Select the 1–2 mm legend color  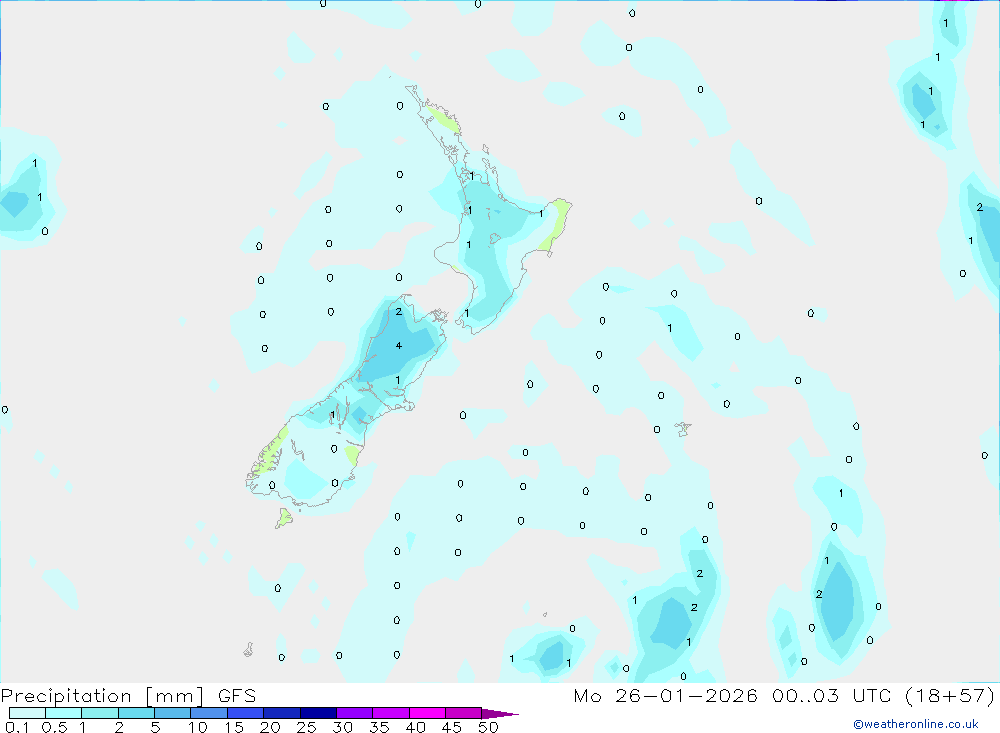pyautogui.click(x=100, y=713)
